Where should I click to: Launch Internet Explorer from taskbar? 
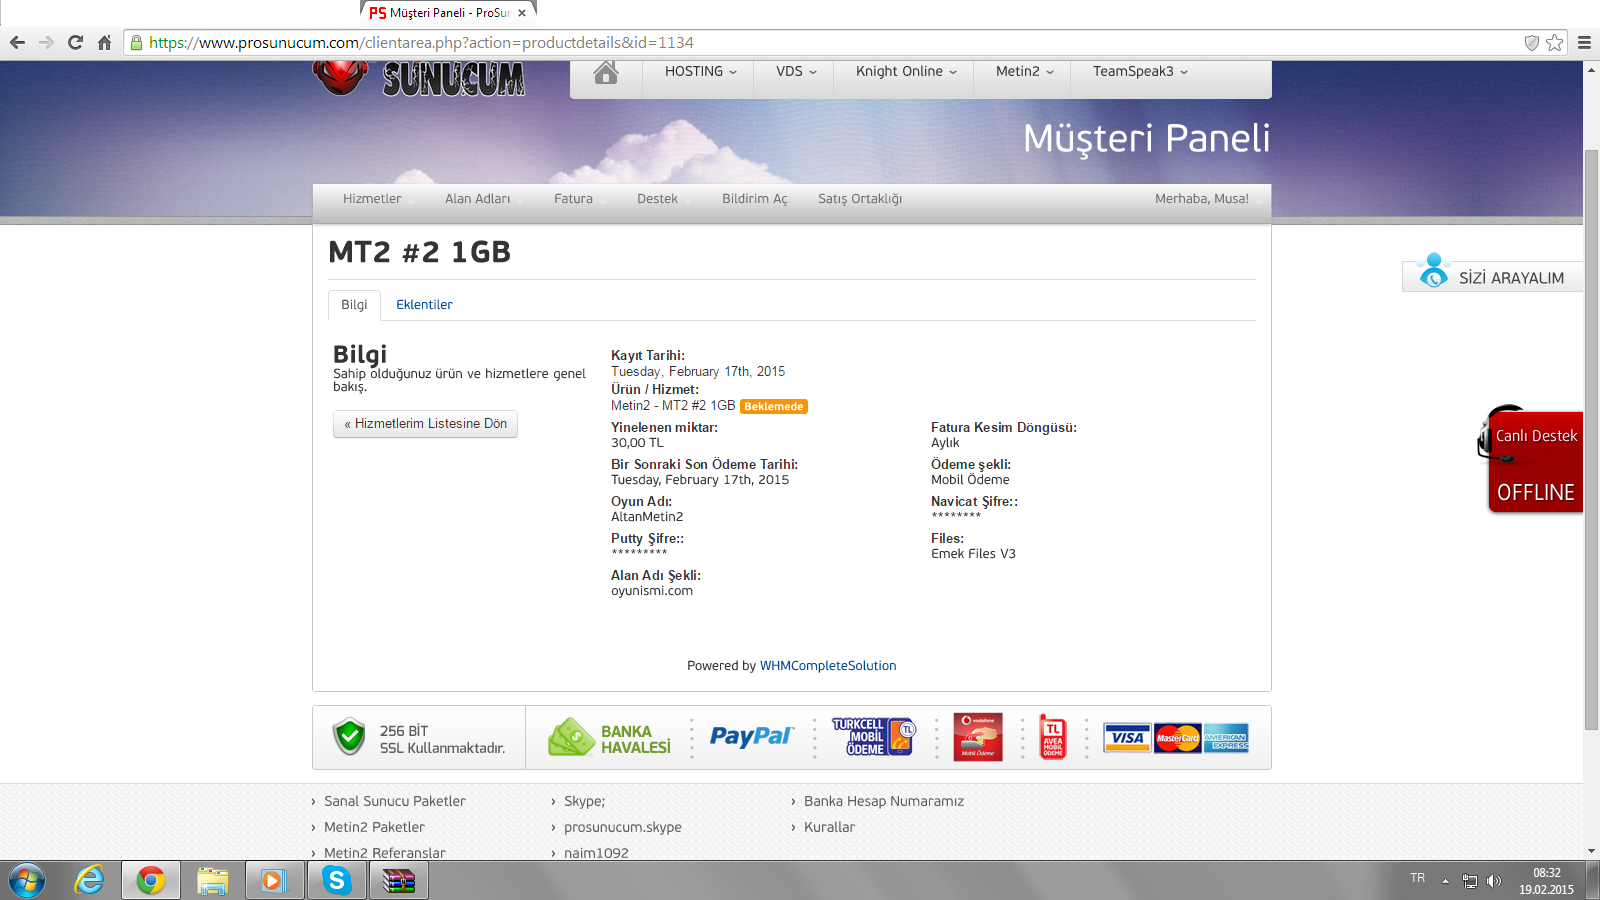point(89,881)
